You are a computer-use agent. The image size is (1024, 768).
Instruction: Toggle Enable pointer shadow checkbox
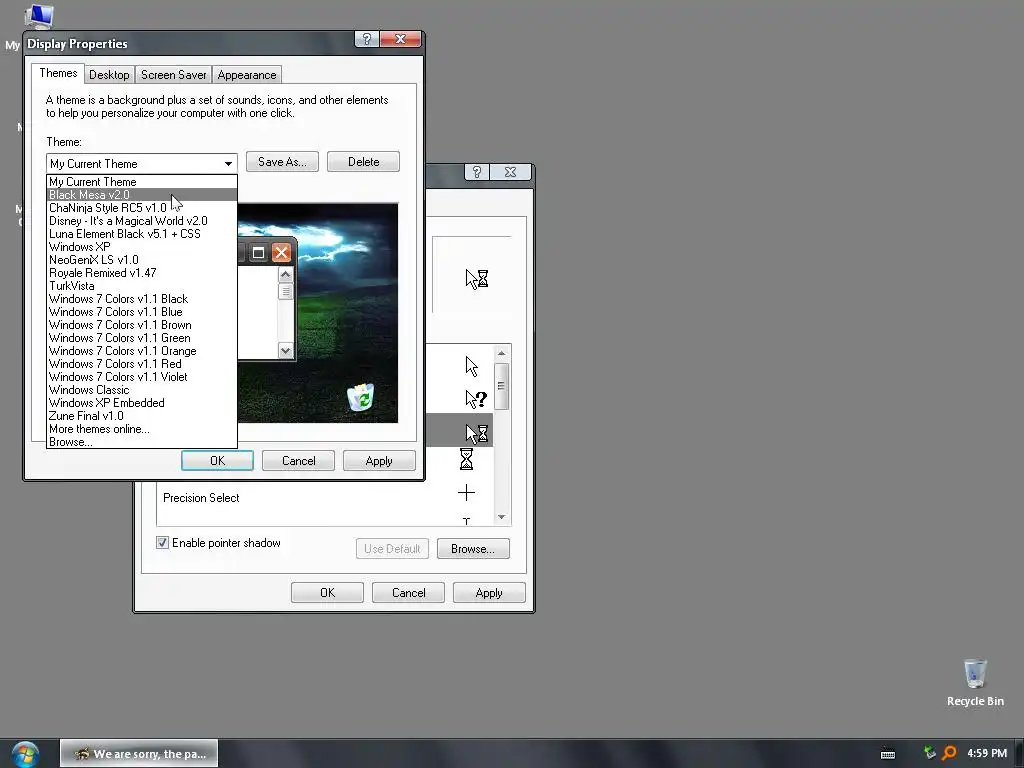(163, 543)
